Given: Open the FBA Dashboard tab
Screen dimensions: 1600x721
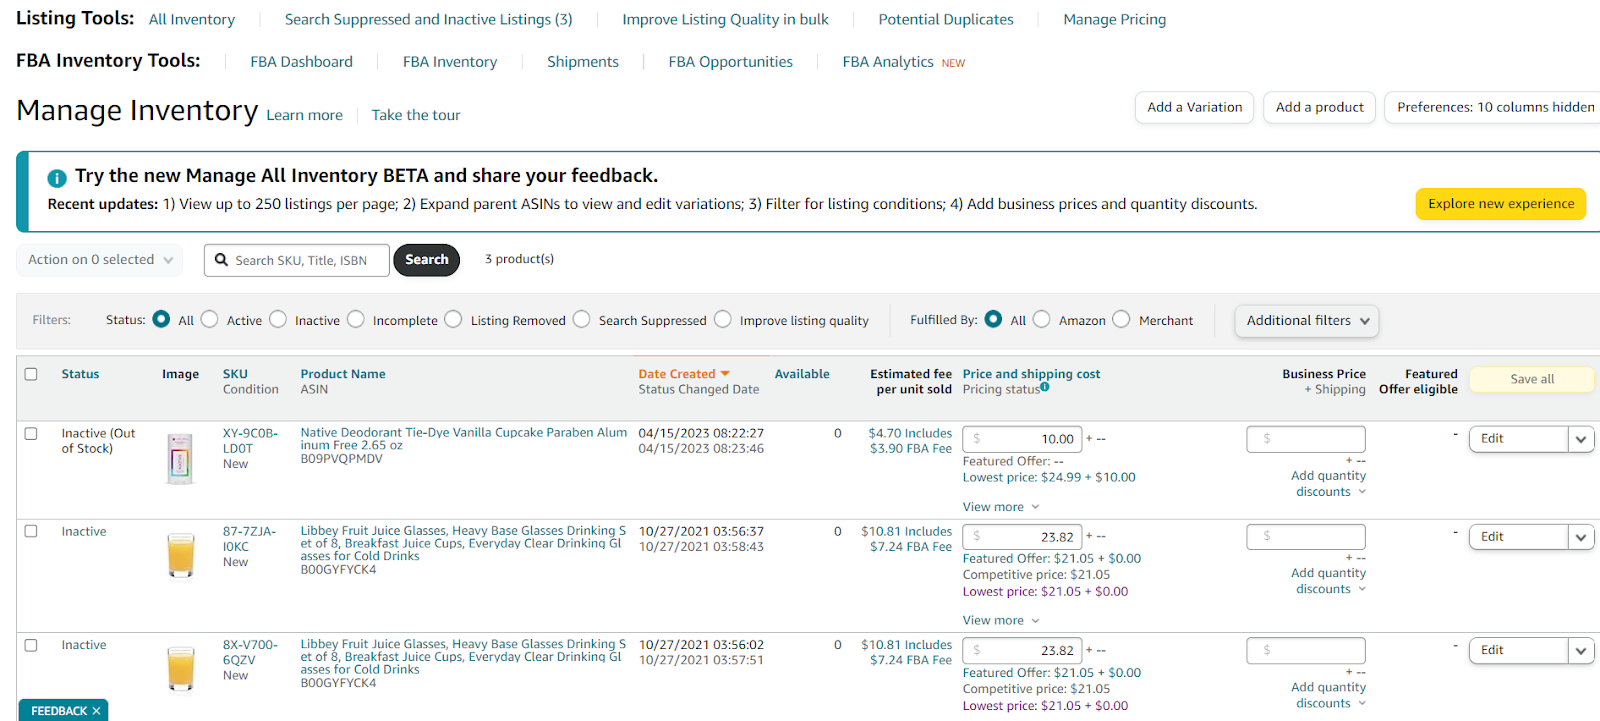Looking at the screenshot, I should tap(301, 62).
